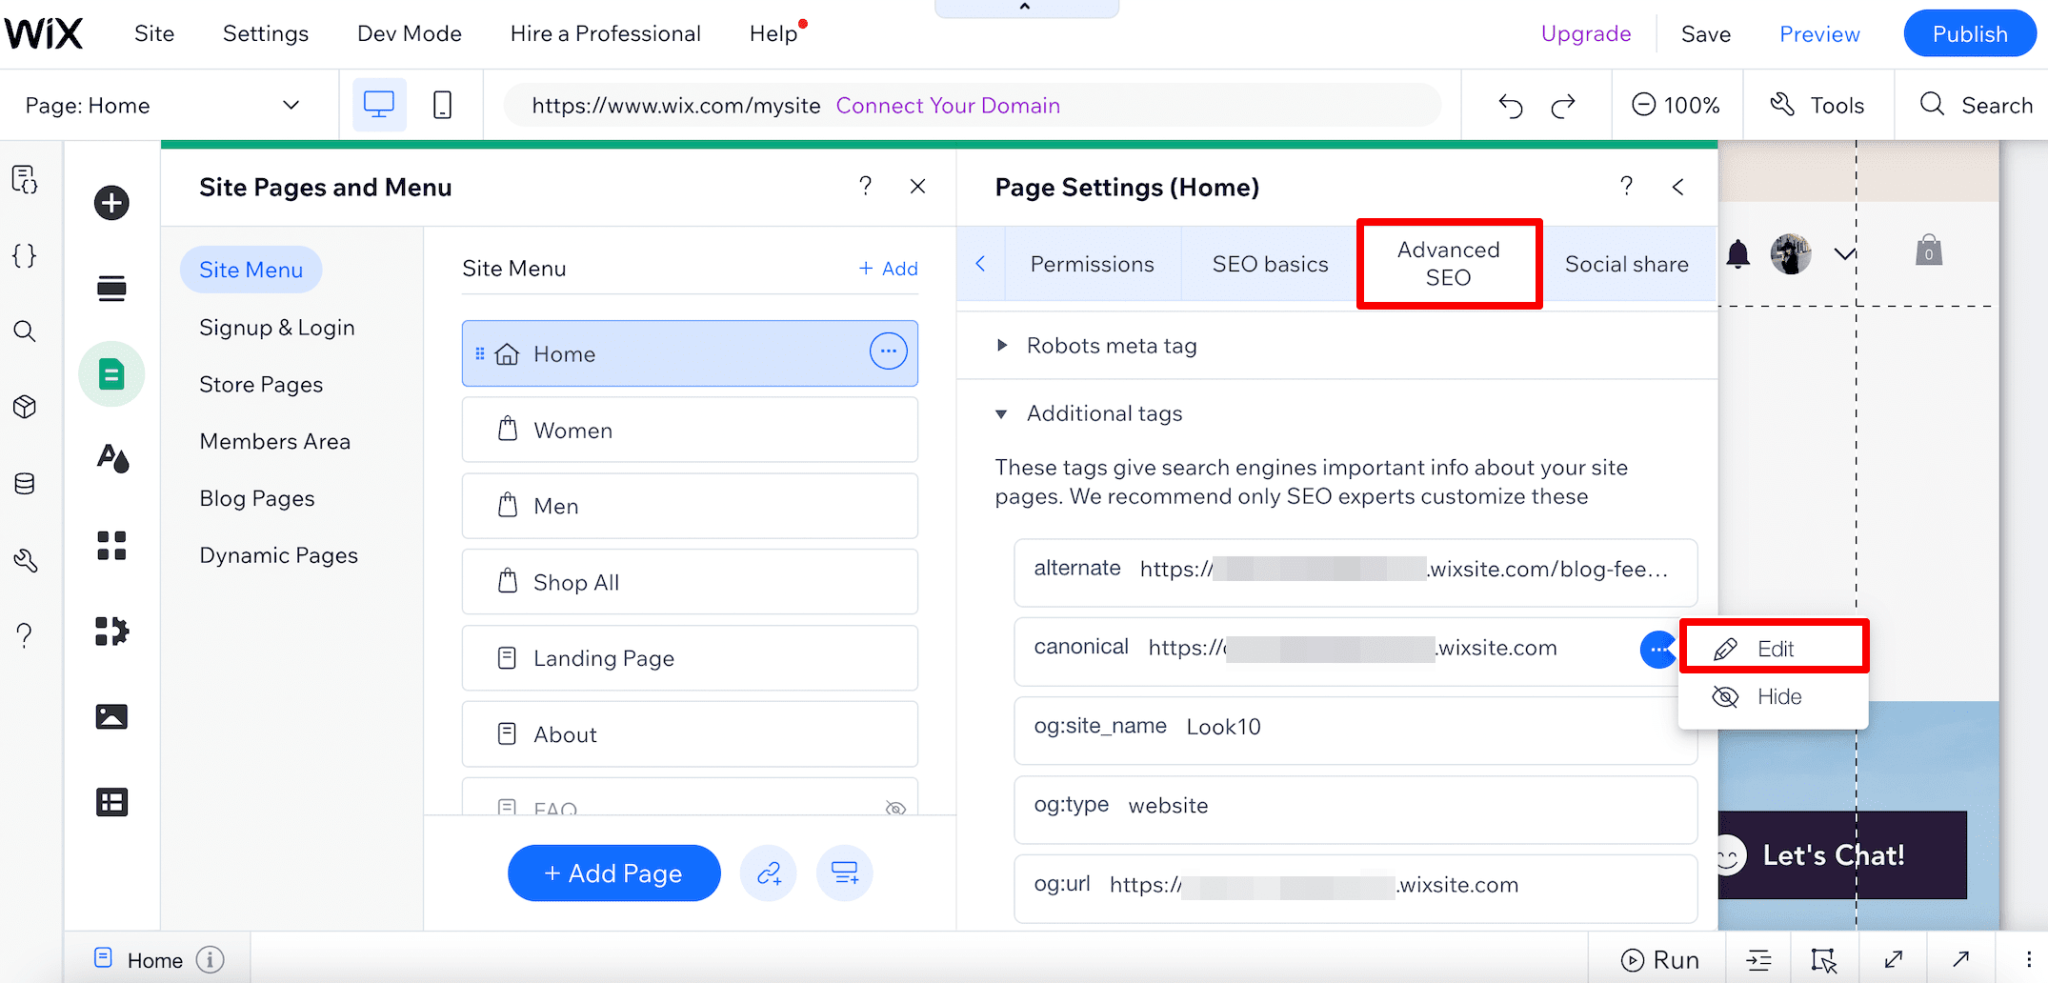Open the notifications bell

click(1737, 253)
